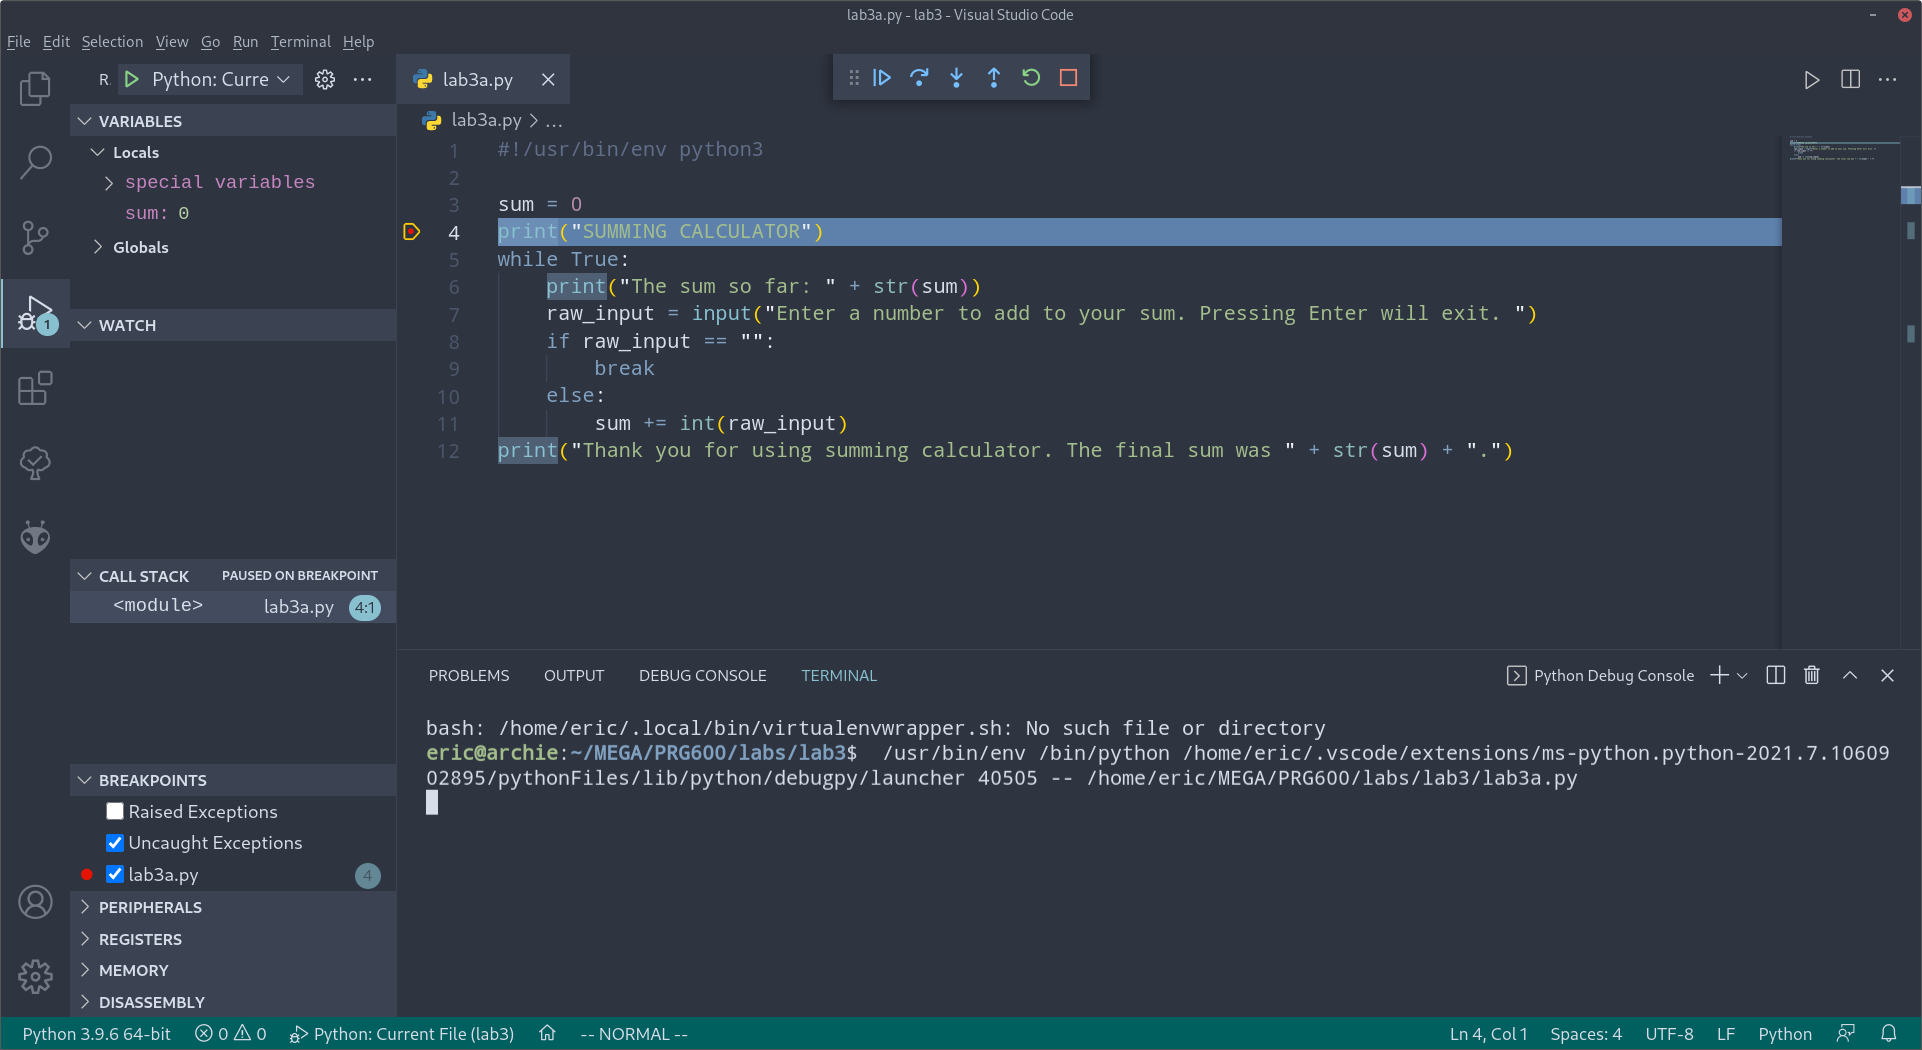The width and height of the screenshot is (1922, 1050).
Task: Open the Run menu
Action: (245, 41)
